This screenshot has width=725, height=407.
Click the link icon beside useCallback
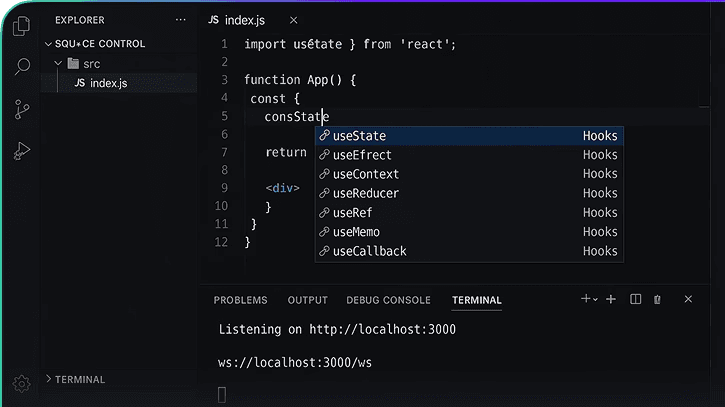pos(325,251)
